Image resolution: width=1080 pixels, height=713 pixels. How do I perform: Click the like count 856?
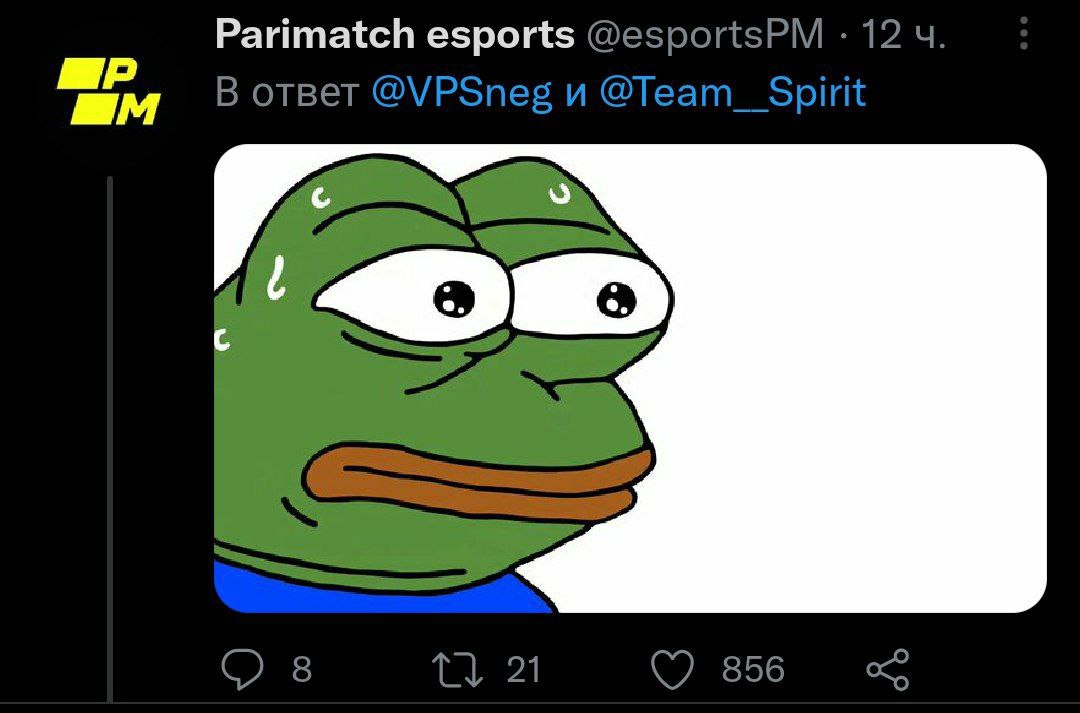tap(753, 670)
